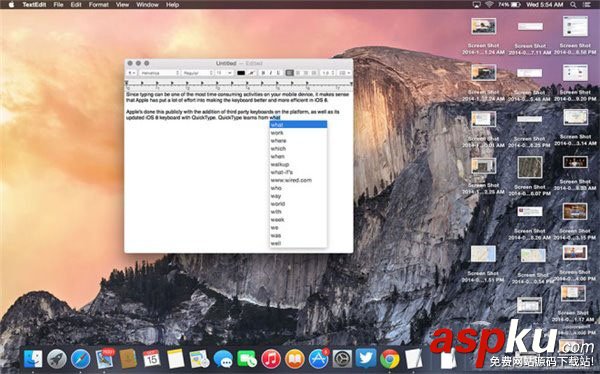Pick 'world' from the completion list
Screen dimensions: 600x374
[x=298, y=204]
